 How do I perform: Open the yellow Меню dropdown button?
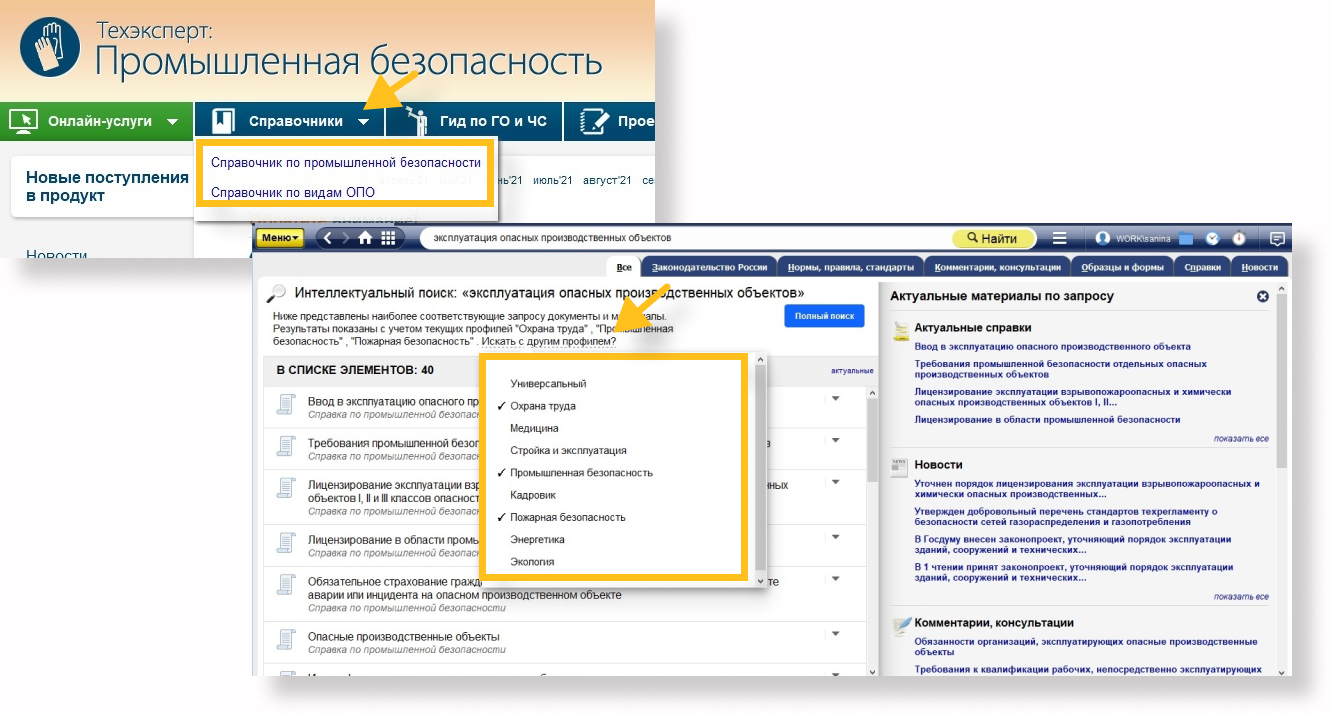click(280, 238)
